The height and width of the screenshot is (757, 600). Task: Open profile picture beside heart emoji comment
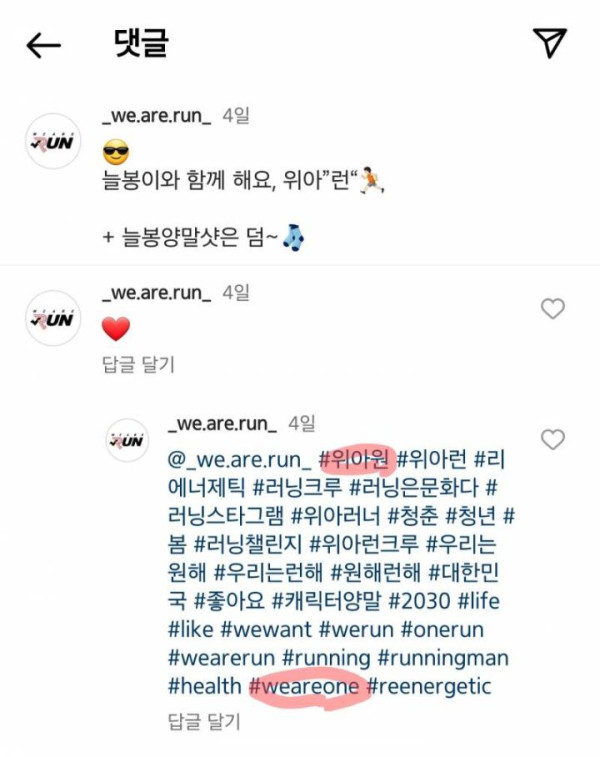pyautogui.click(x=53, y=318)
